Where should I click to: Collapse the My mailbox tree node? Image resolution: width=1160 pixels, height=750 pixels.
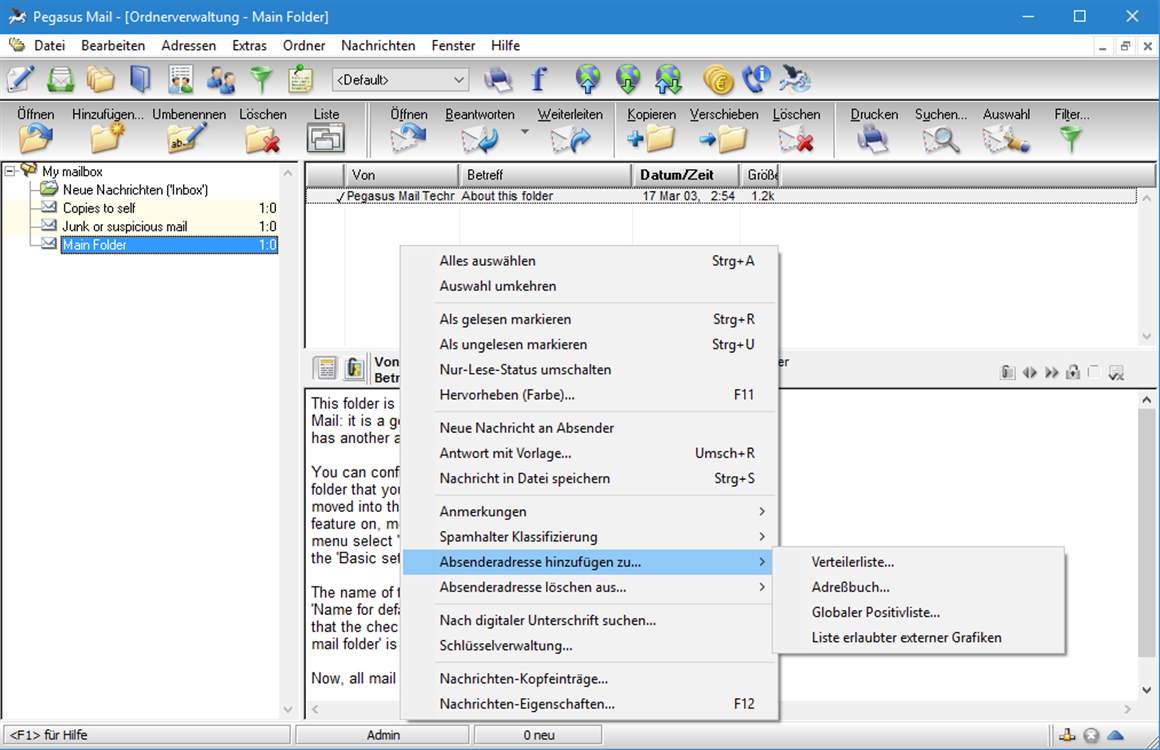(x=10, y=171)
